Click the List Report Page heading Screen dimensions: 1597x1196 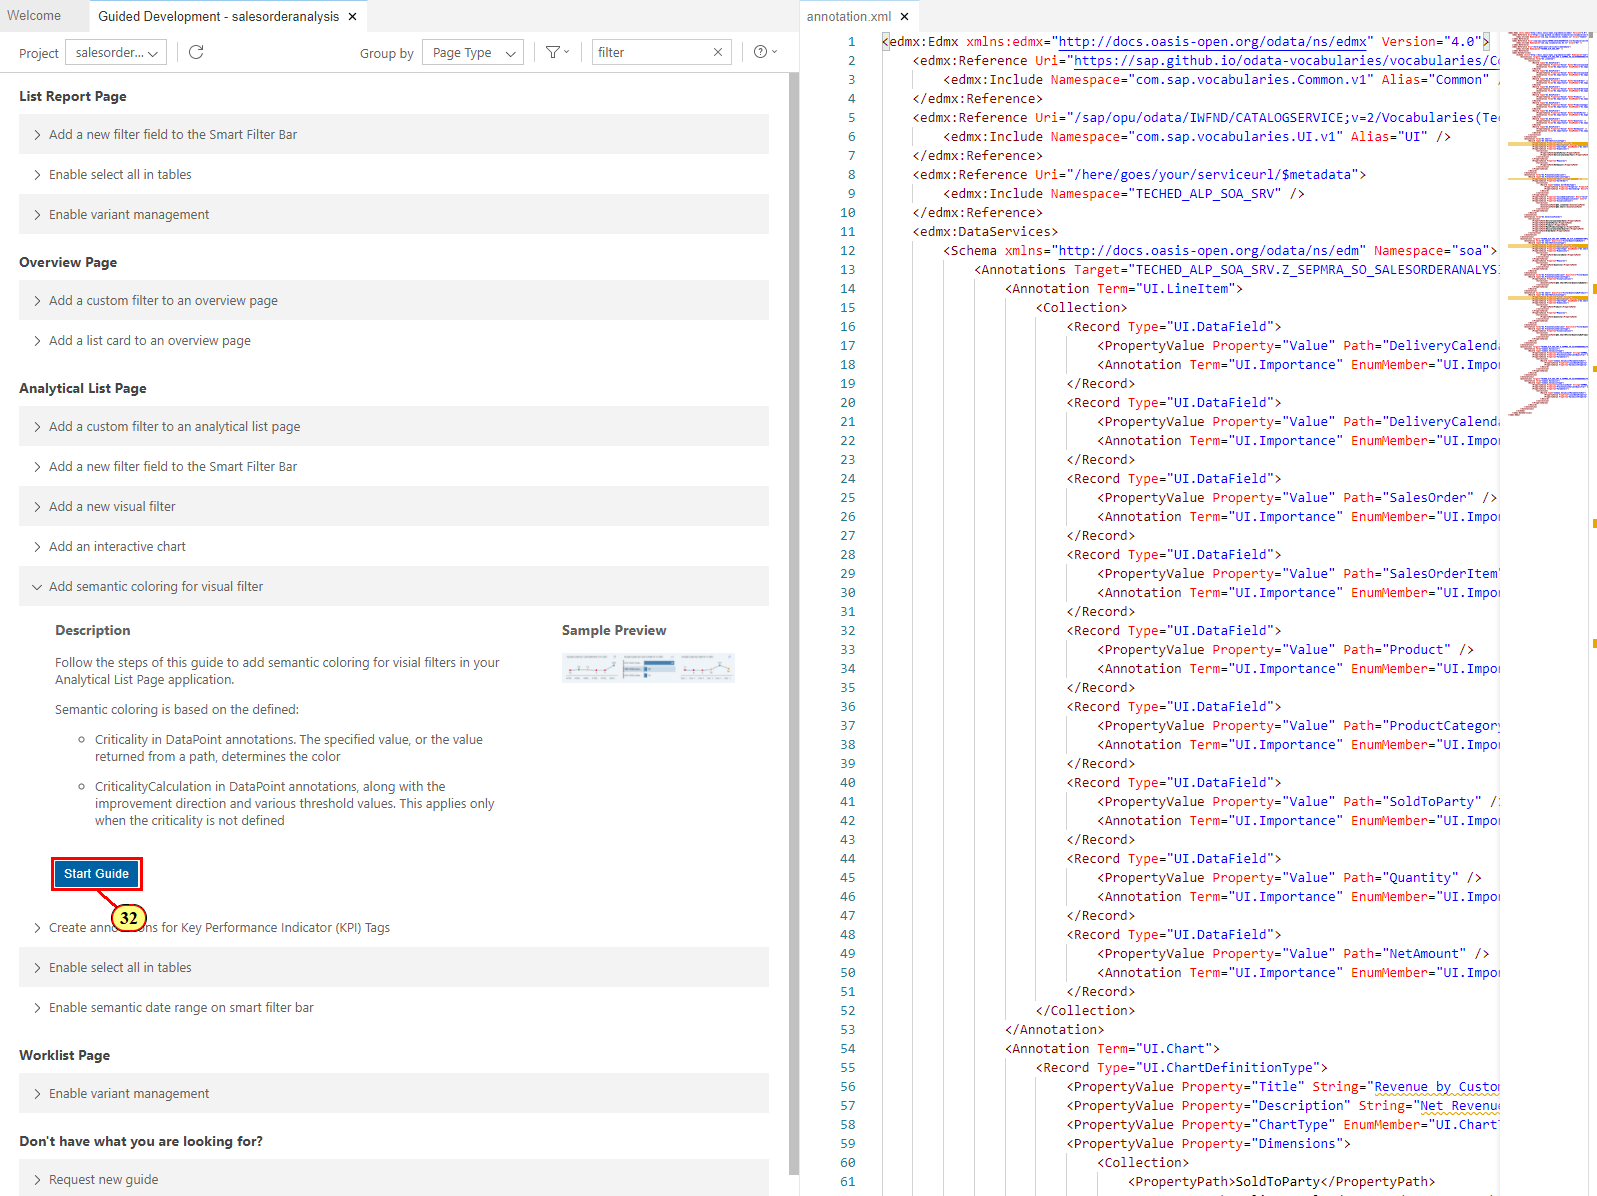[73, 96]
